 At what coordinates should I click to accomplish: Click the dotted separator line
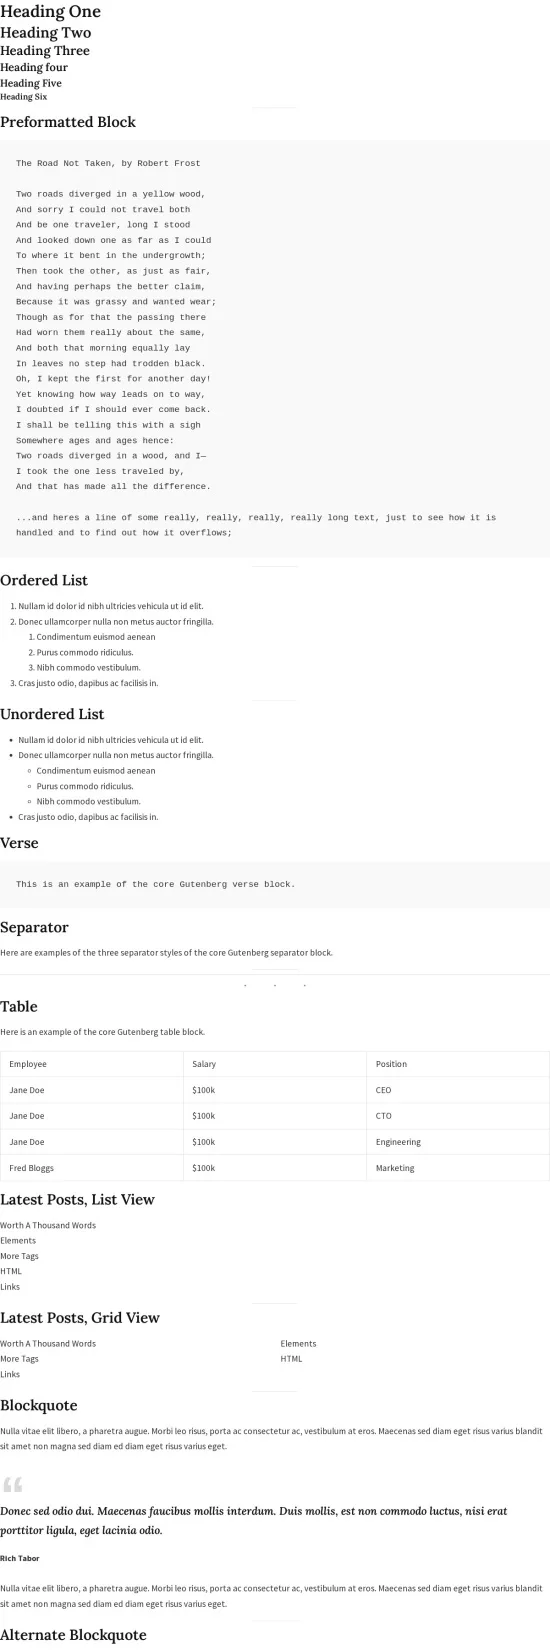tap(275, 986)
